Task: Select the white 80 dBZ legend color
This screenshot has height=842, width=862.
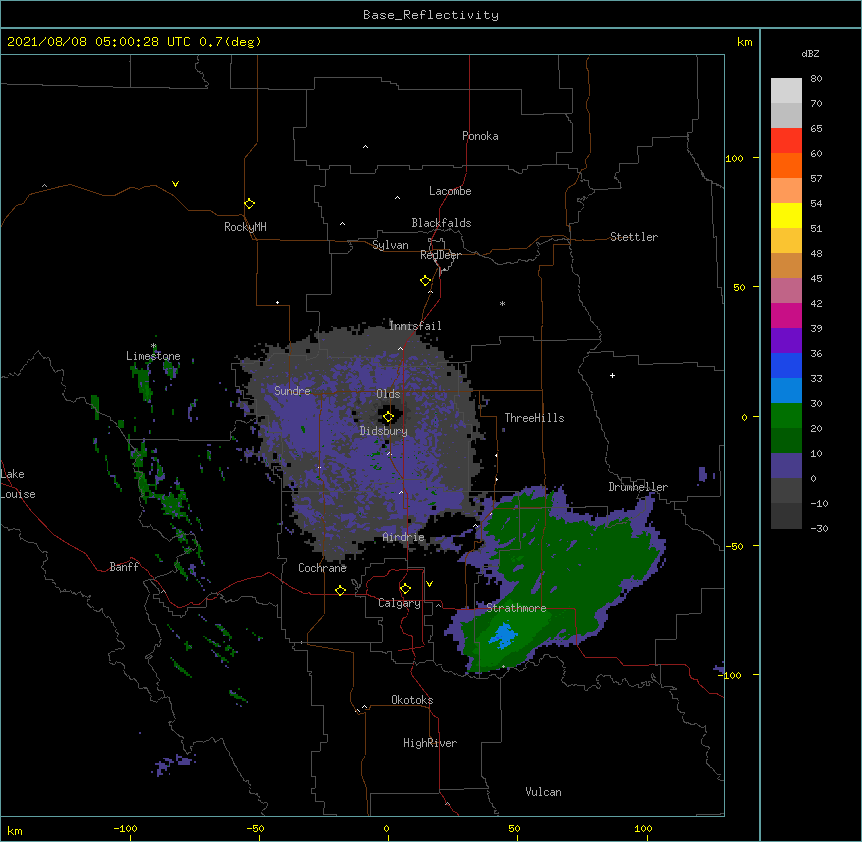Action: [786, 90]
